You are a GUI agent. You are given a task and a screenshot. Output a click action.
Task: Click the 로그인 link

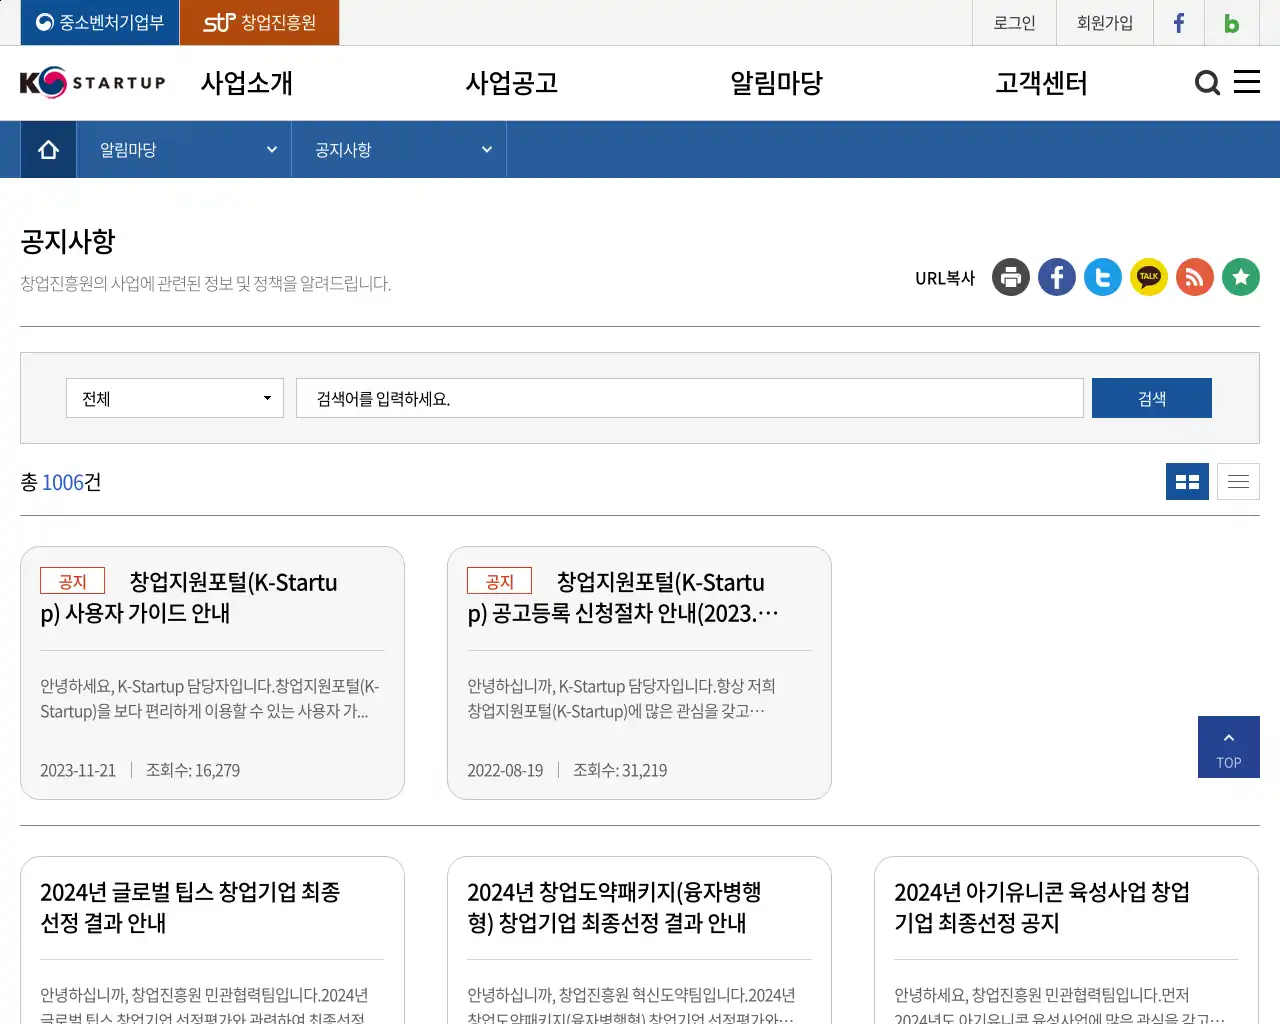[x=1013, y=22]
